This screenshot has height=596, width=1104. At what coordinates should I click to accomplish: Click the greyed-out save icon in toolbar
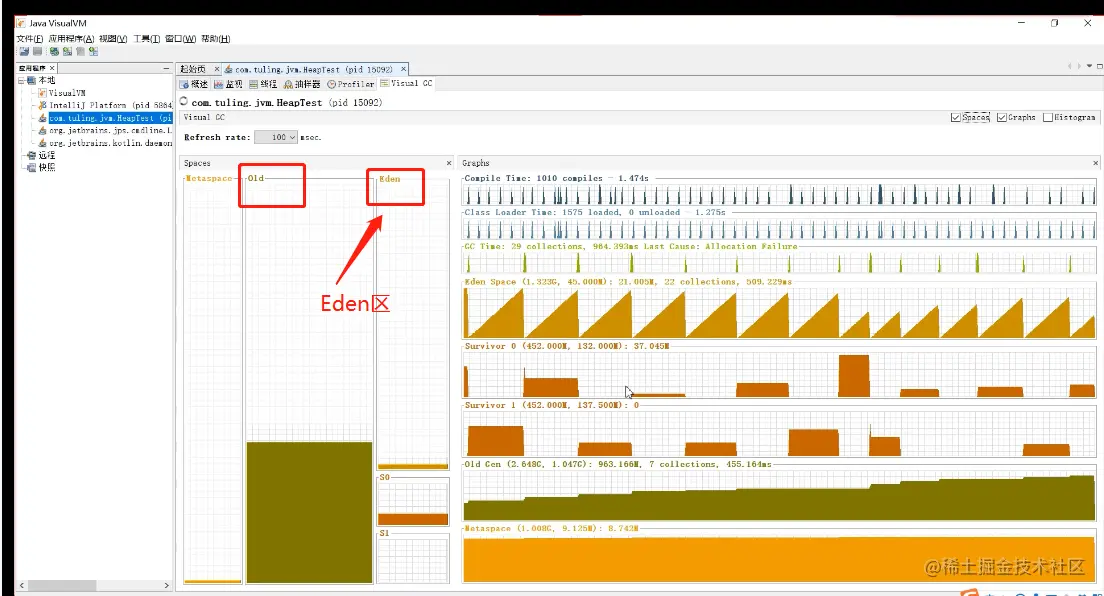[37, 51]
